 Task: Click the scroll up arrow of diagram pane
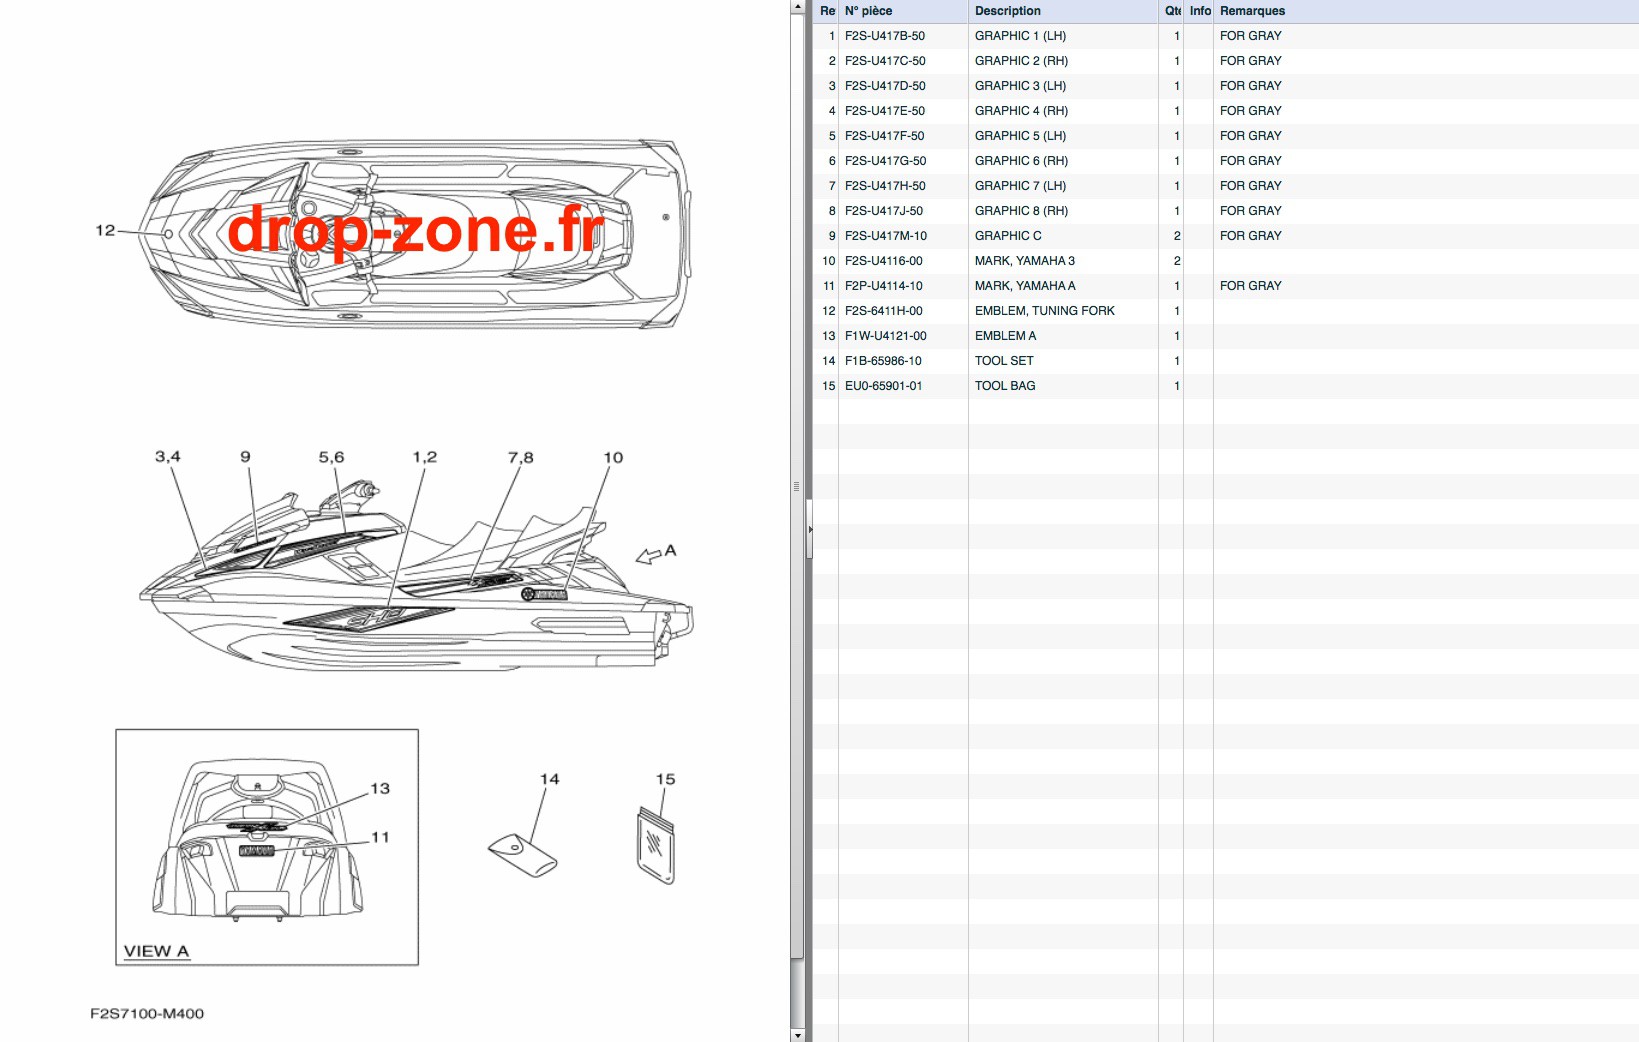pos(797,7)
